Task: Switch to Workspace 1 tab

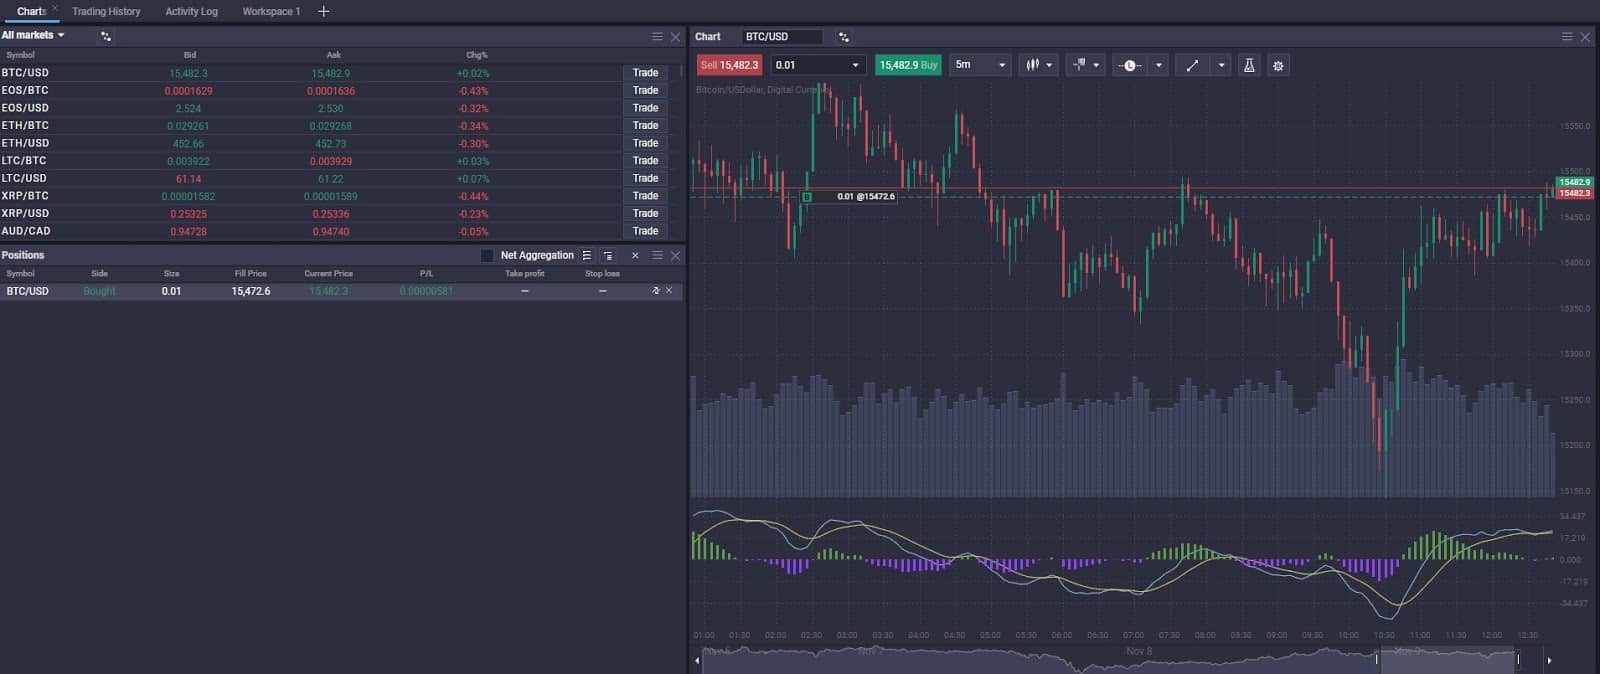Action: tap(271, 12)
